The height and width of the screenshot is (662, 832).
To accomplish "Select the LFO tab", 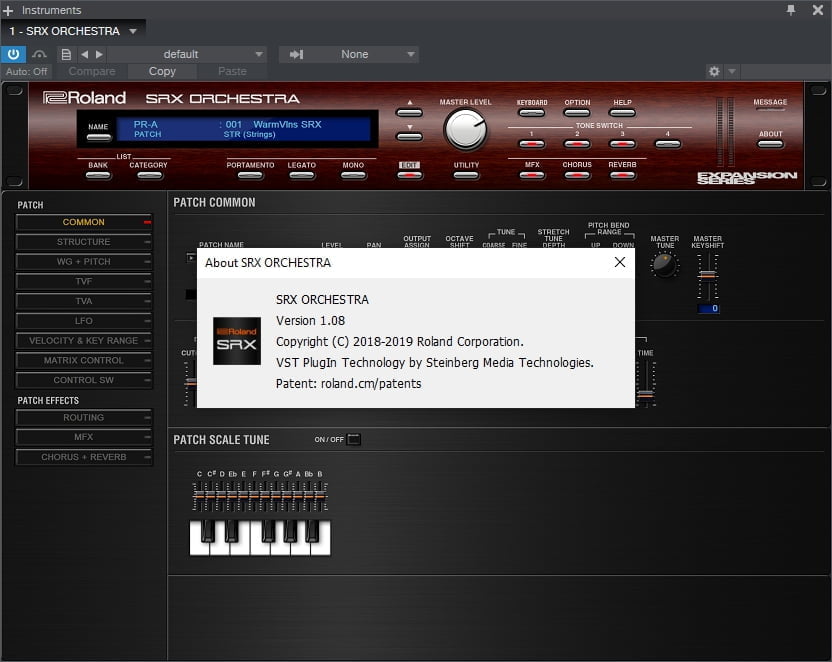I will [x=84, y=321].
